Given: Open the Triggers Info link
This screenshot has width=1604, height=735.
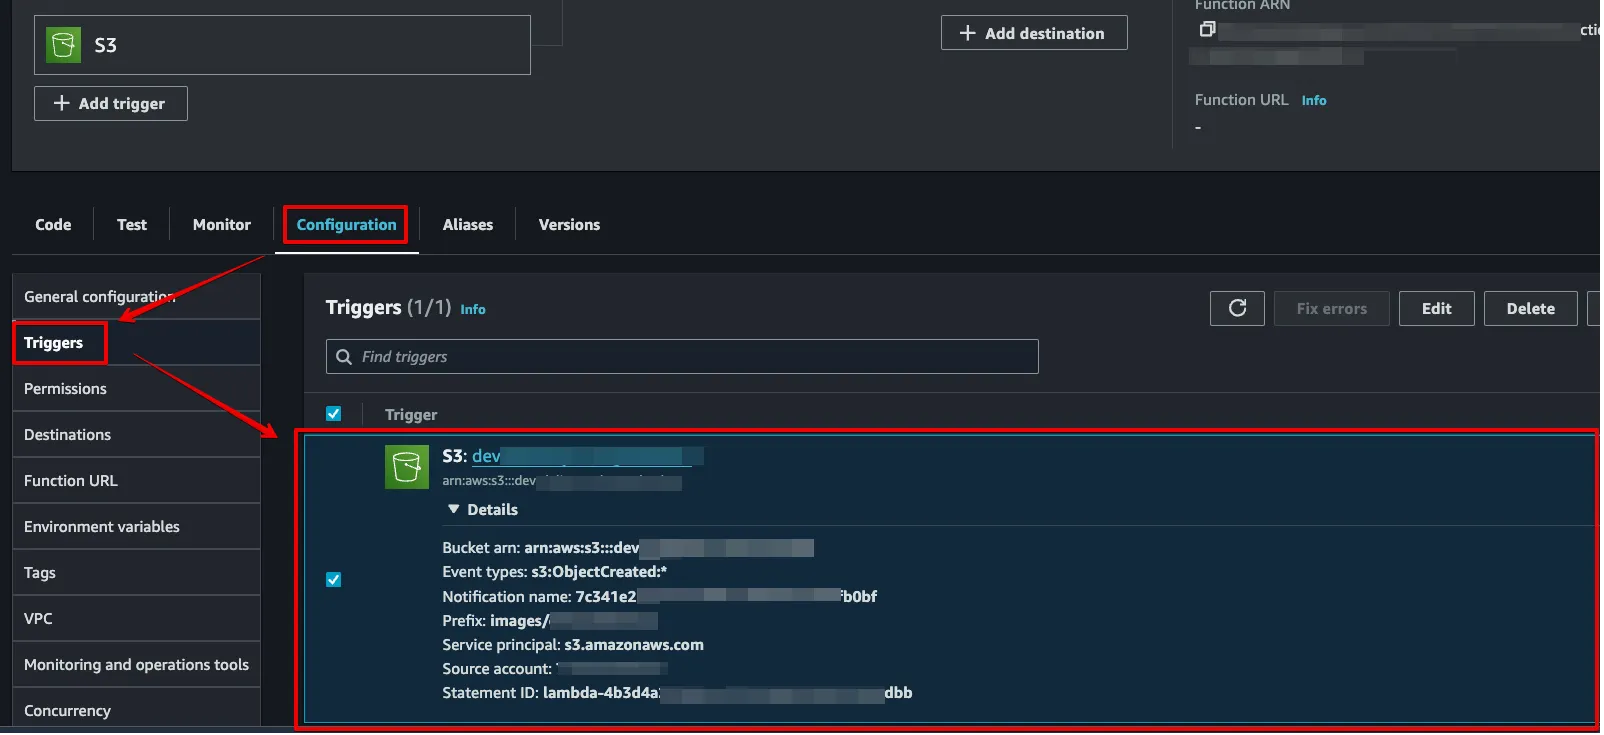Looking at the screenshot, I should 473,310.
